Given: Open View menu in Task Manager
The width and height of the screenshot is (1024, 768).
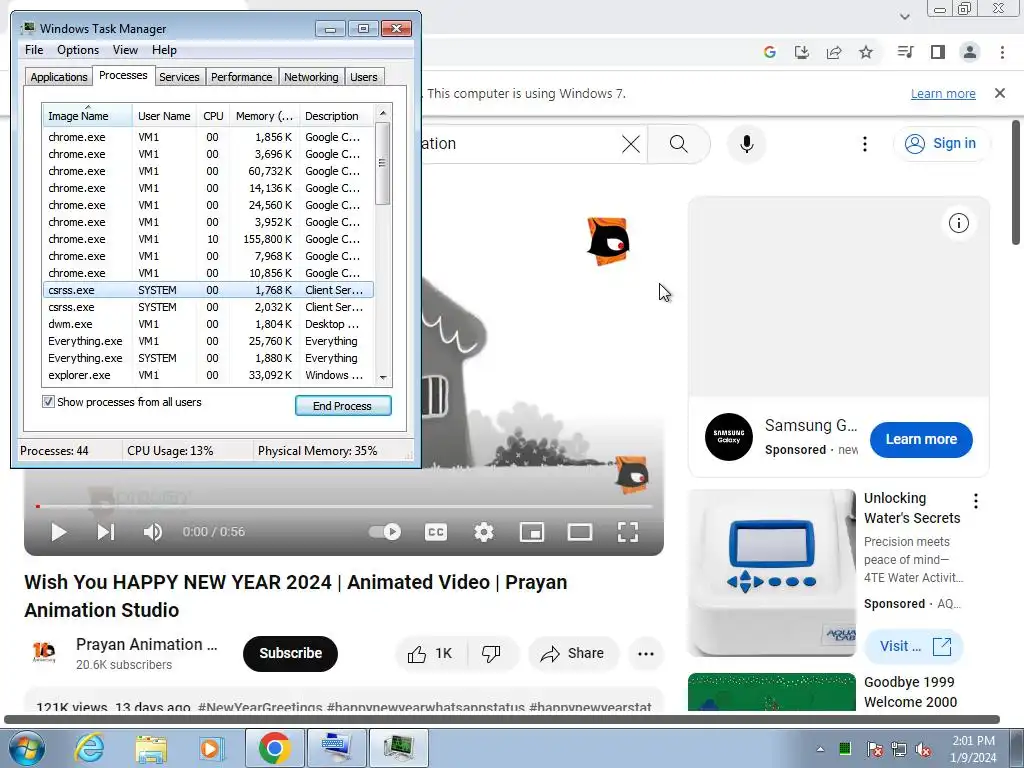Looking at the screenshot, I should click(125, 50).
